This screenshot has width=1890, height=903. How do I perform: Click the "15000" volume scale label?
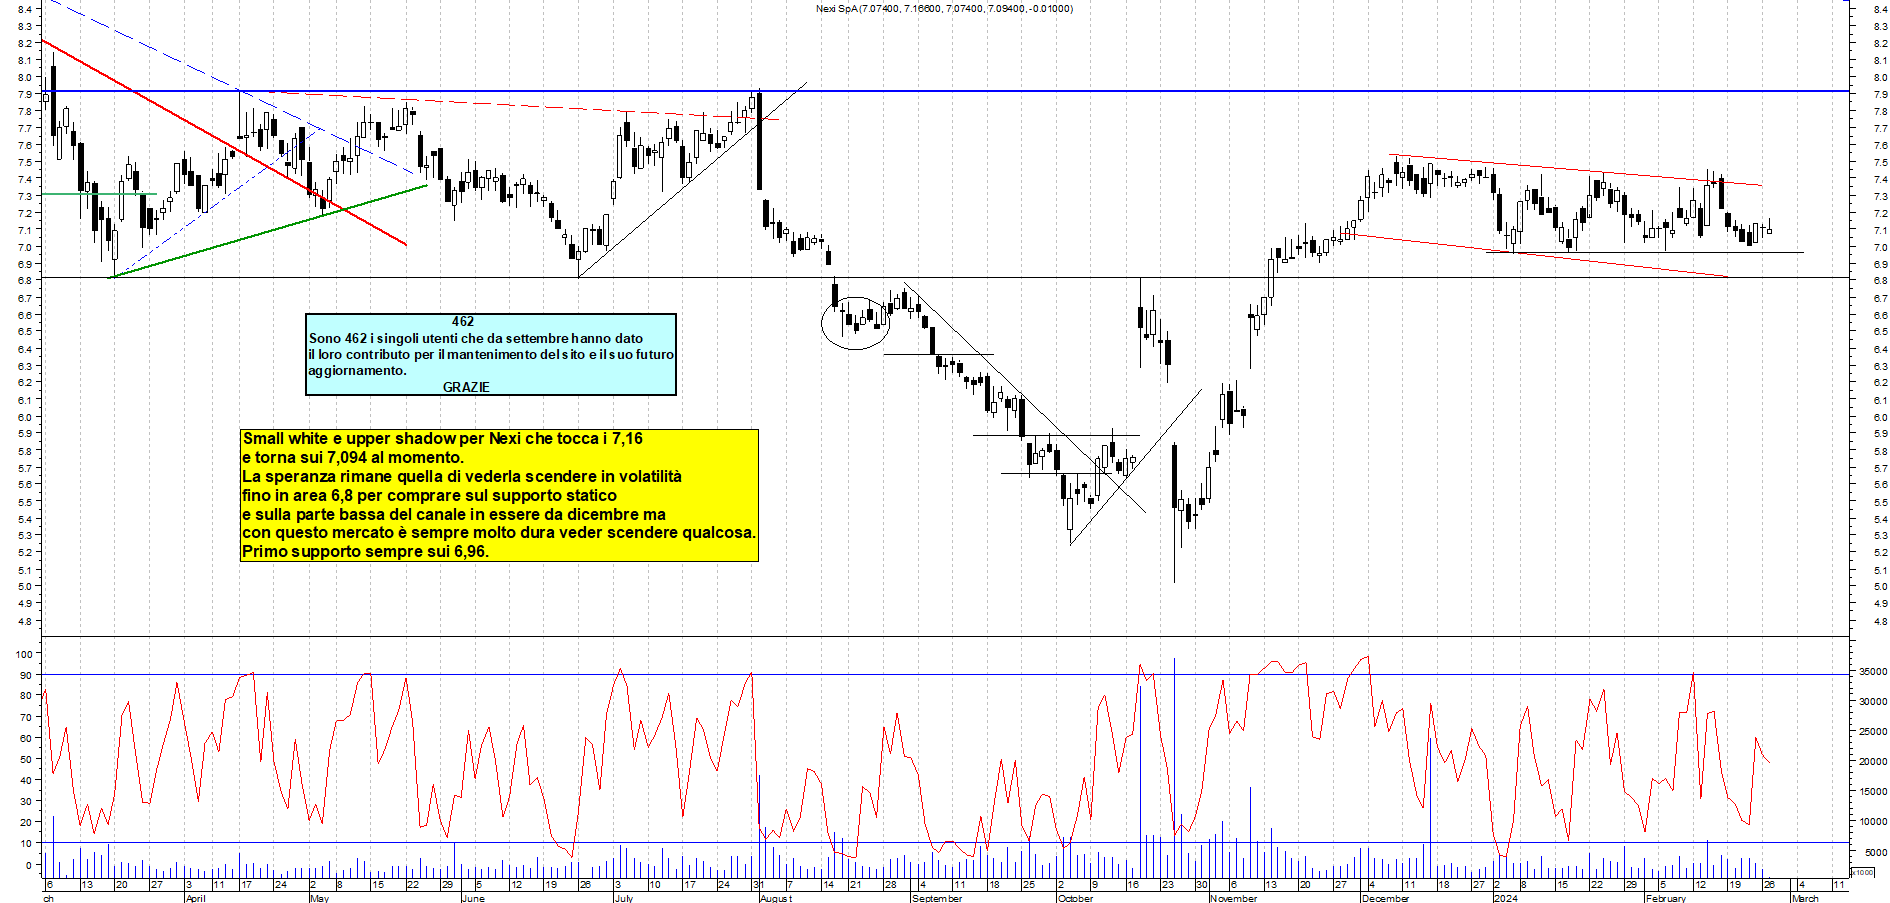tap(1872, 792)
